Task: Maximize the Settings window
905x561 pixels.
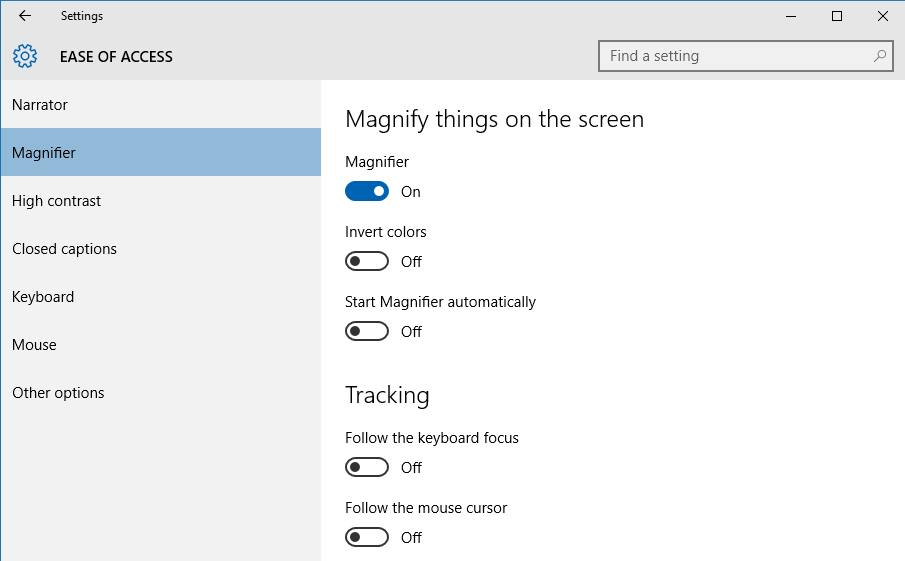Action: click(x=837, y=16)
